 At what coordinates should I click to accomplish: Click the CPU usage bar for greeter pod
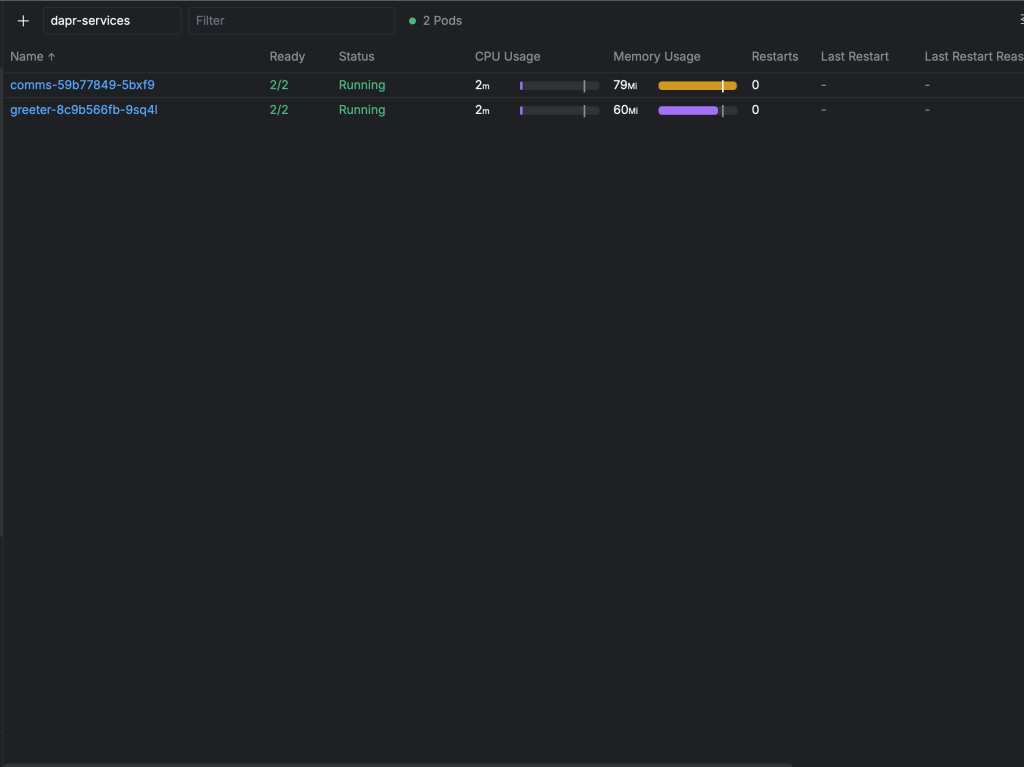click(x=556, y=110)
